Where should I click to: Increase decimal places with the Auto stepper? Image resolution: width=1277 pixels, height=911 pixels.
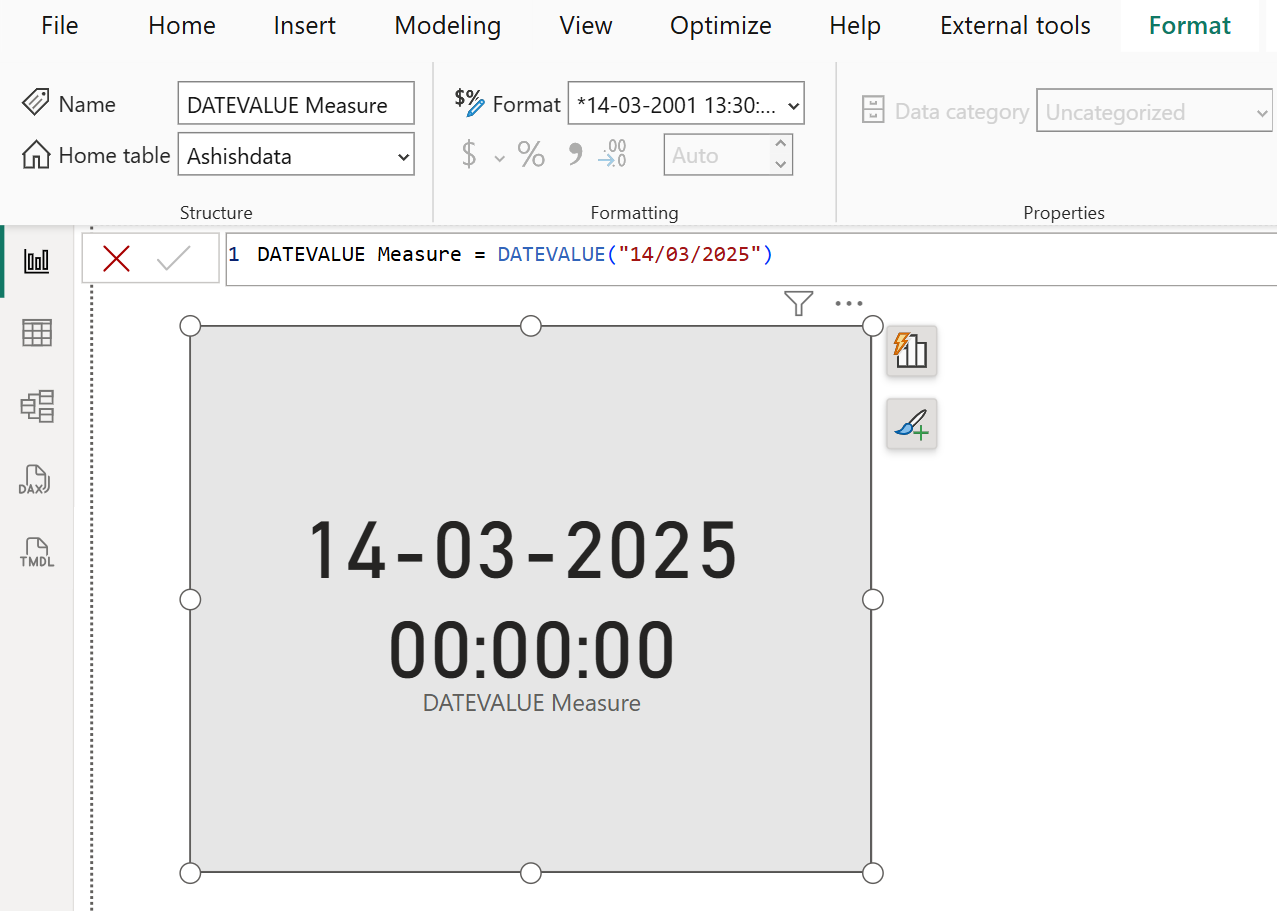(x=782, y=145)
